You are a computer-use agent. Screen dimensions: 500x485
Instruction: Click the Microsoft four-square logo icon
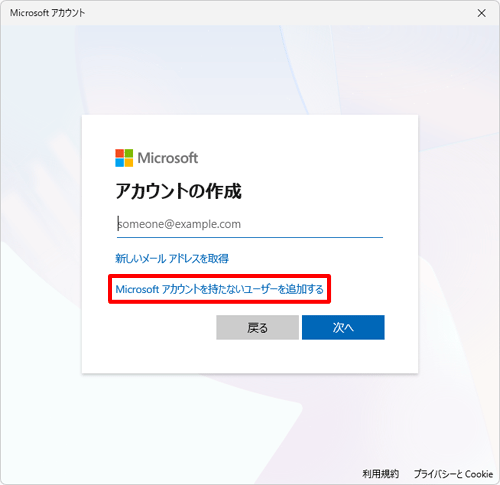(x=124, y=158)
